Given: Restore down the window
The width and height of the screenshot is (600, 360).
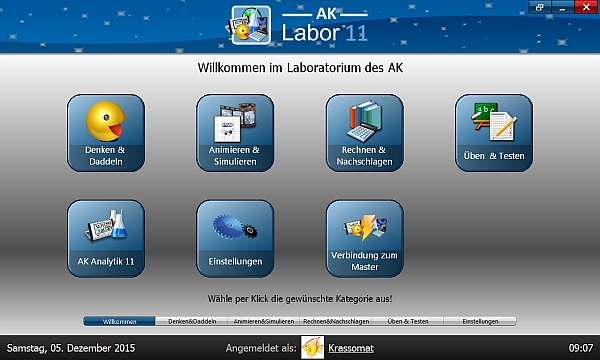Looking at the screenshot, I should point(540,7).
